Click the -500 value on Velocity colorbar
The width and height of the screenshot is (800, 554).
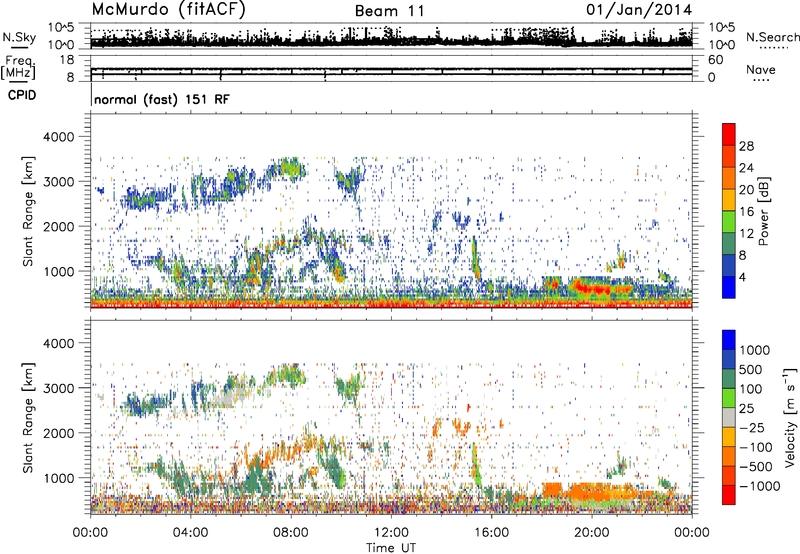coord(756,466)
